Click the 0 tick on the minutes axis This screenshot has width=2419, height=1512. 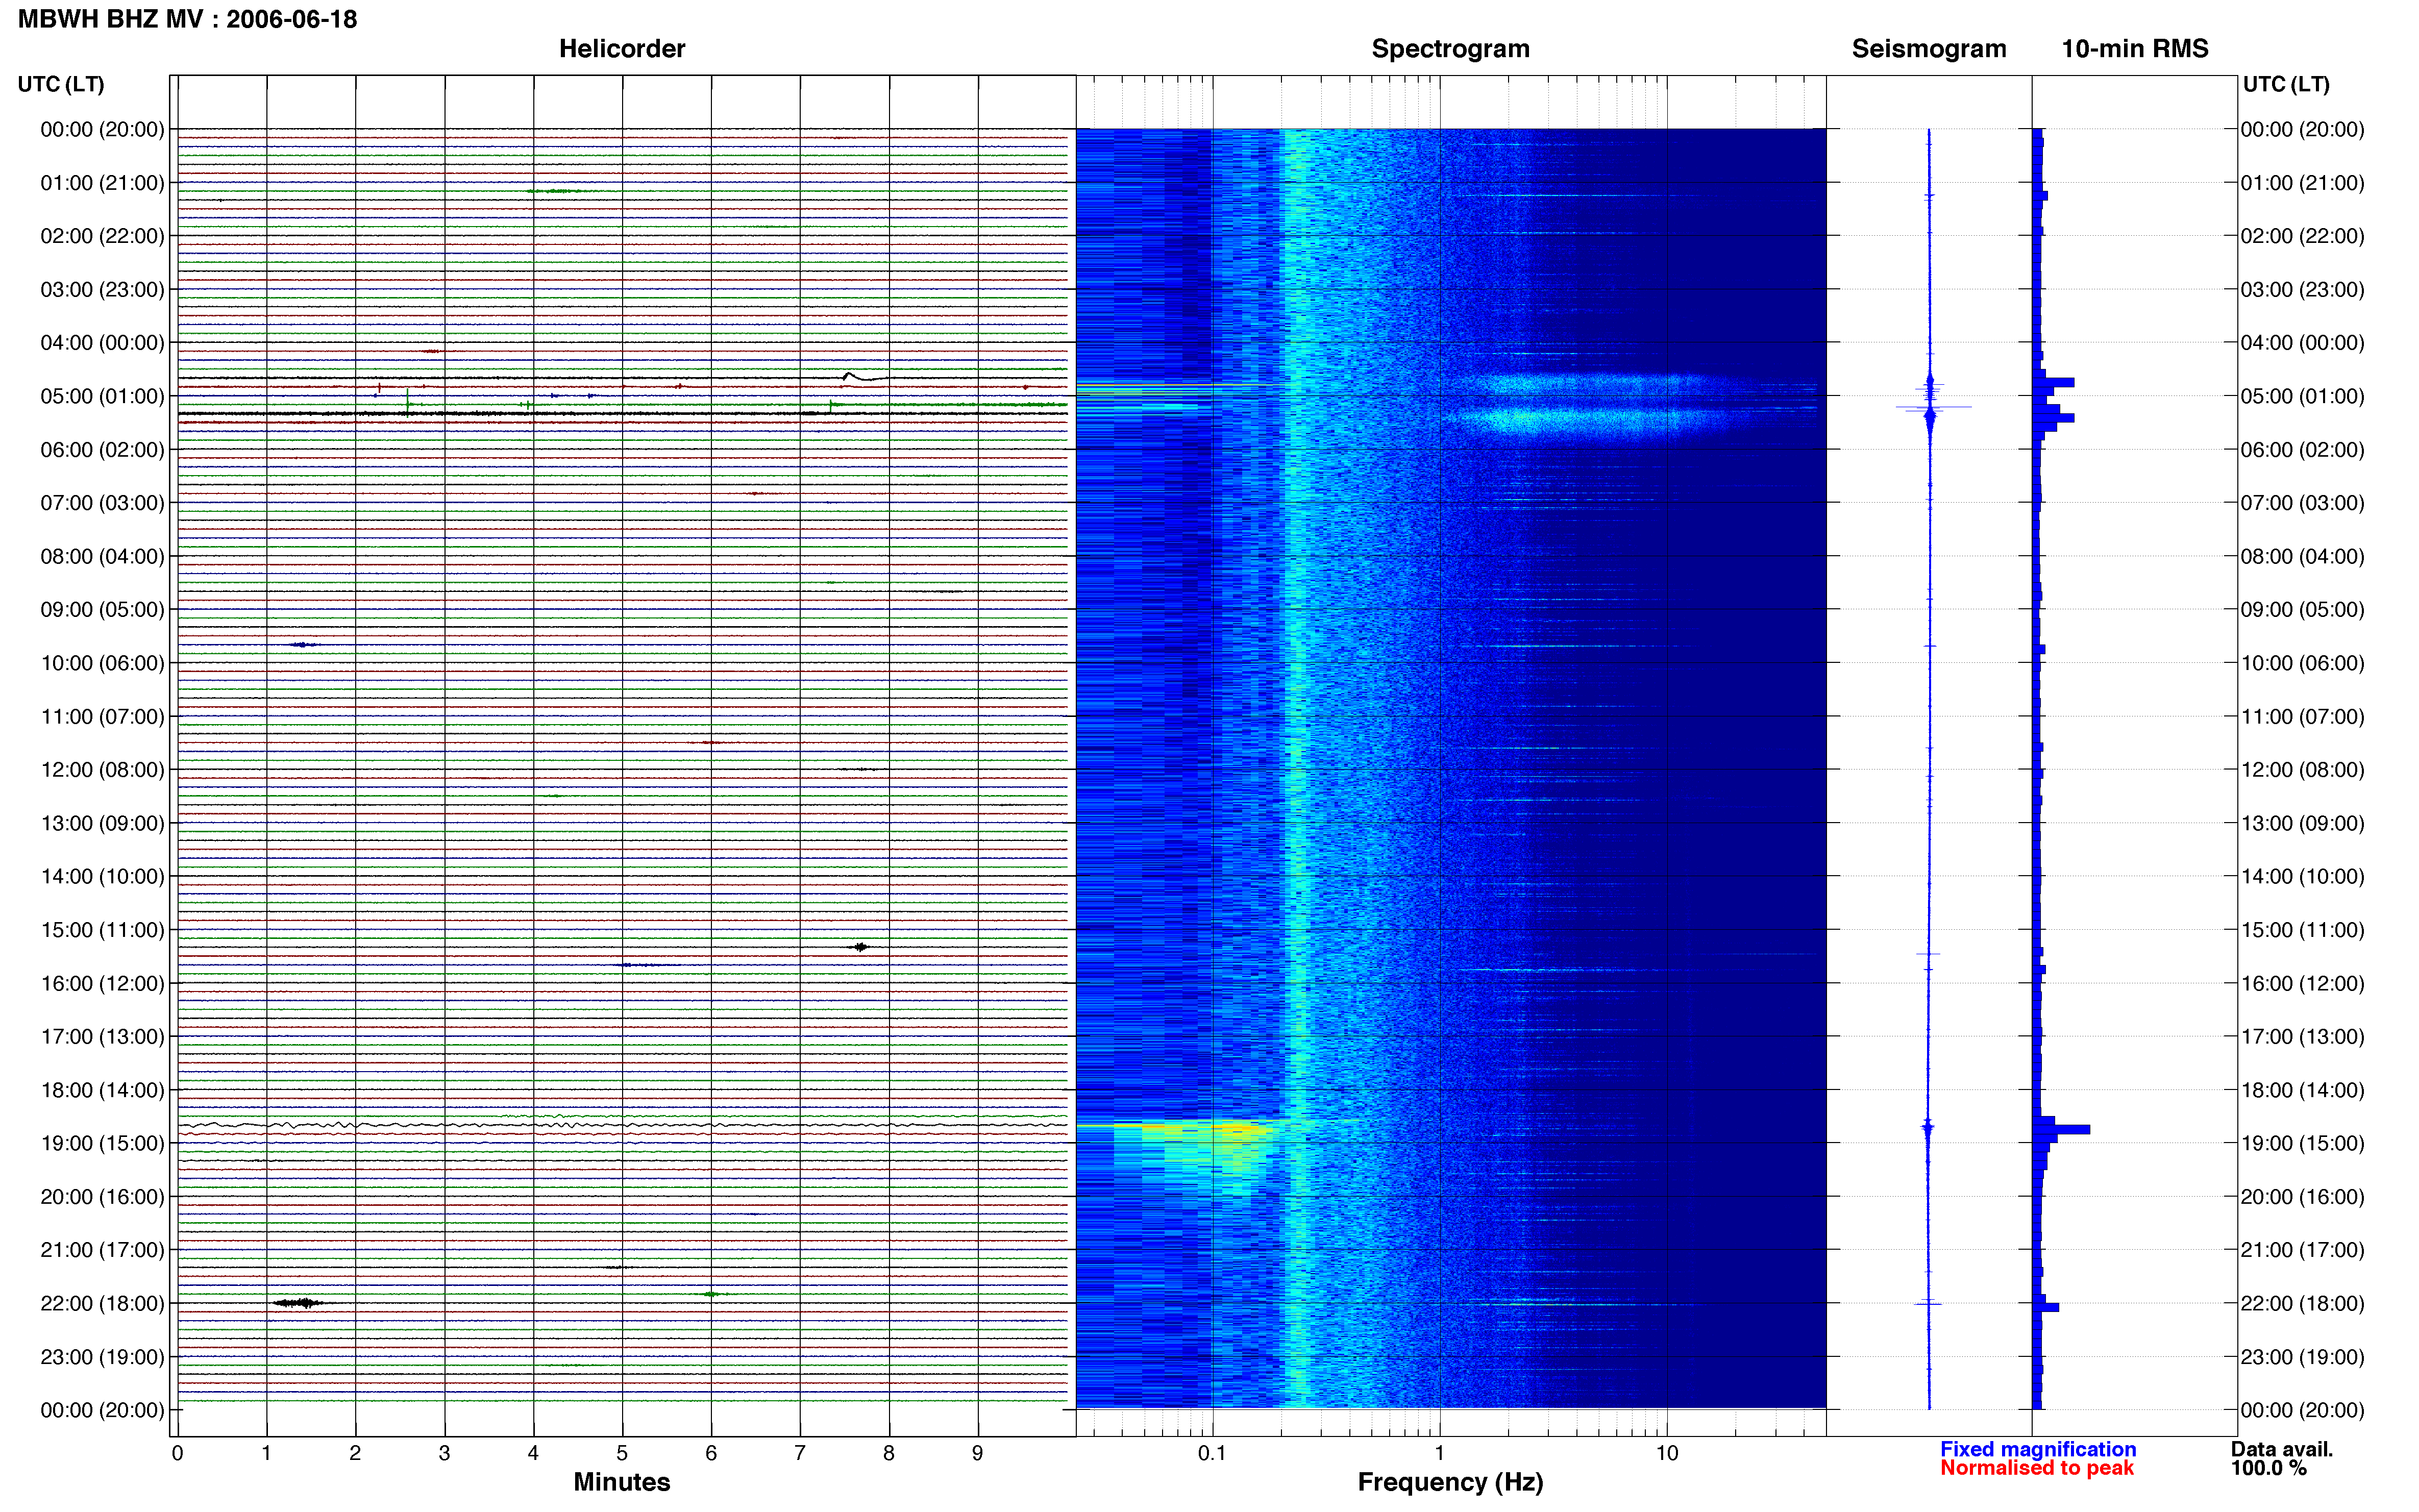pos(177,1452)
